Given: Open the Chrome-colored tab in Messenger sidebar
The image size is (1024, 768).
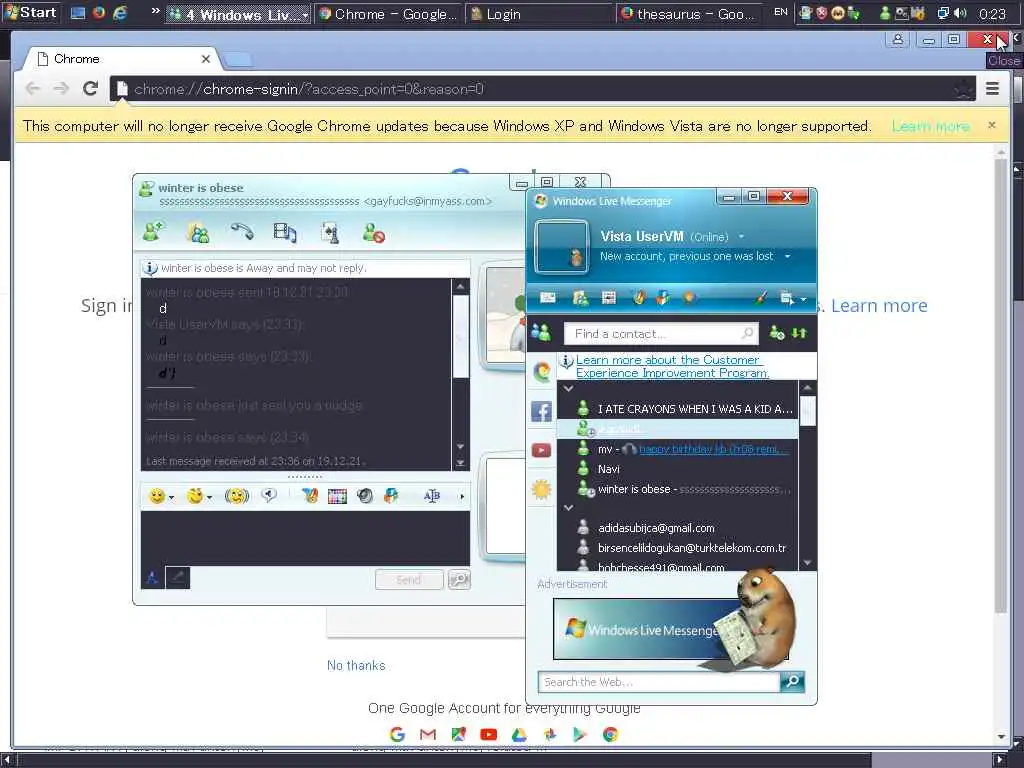Looking at the screenshot, I should click(x=541, y=372).
